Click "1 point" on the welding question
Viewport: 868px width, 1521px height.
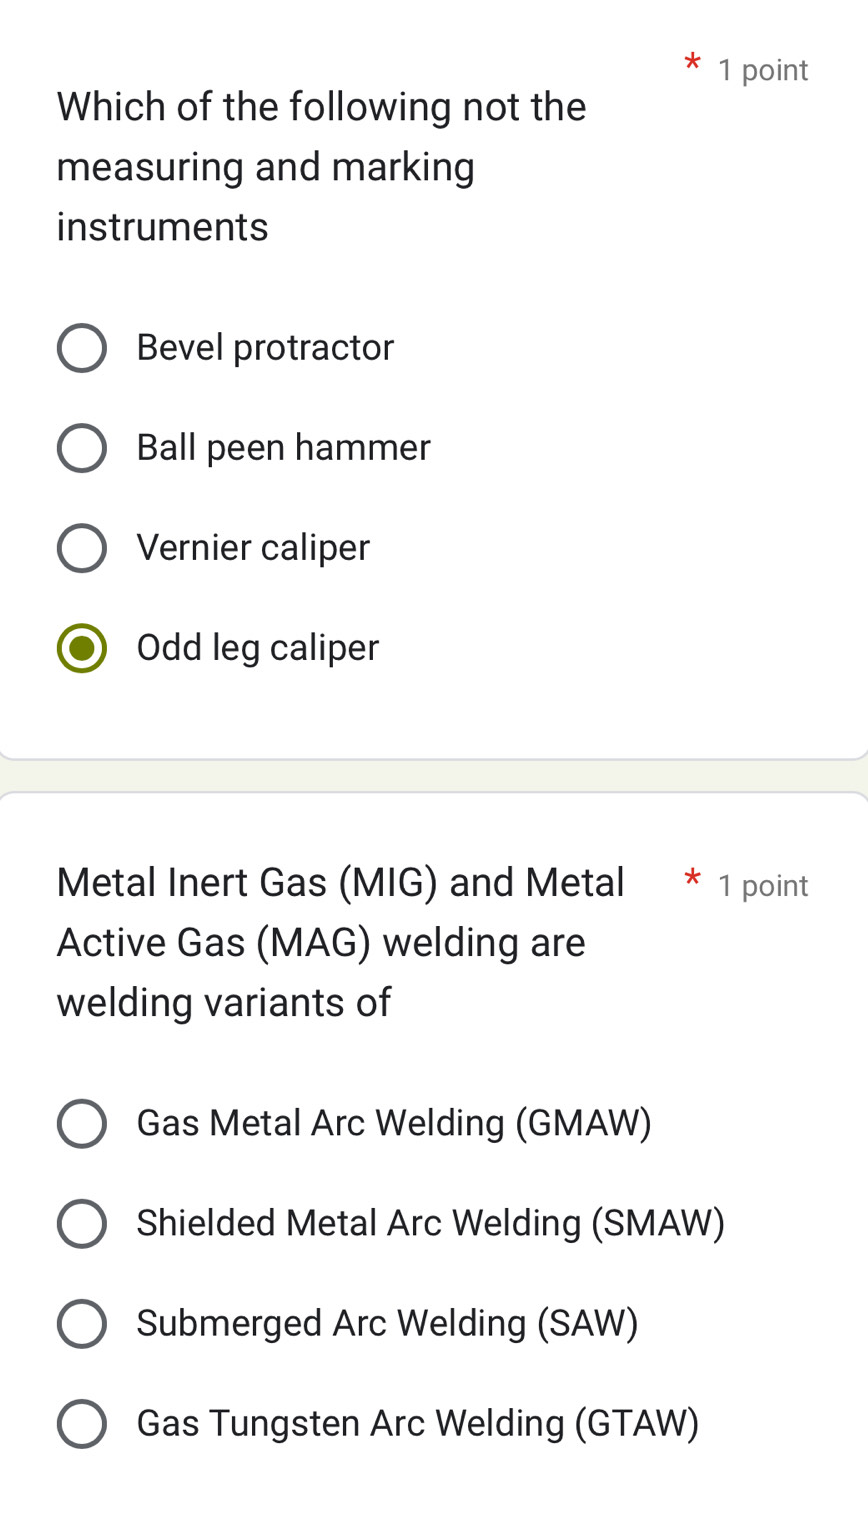762,886
